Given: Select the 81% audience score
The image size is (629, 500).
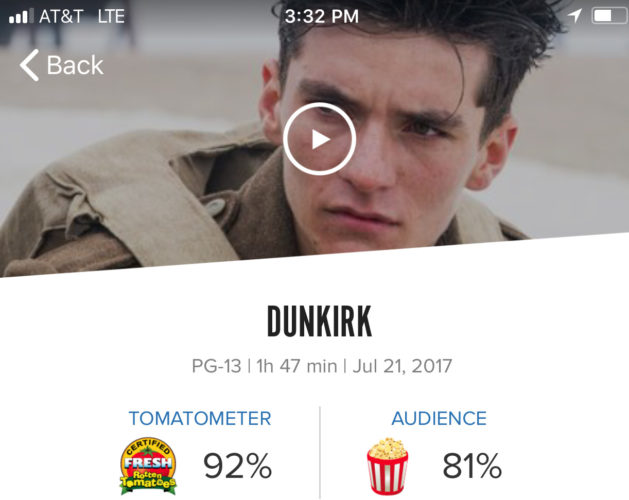Looking at the screenshot, I should point(472,466).
